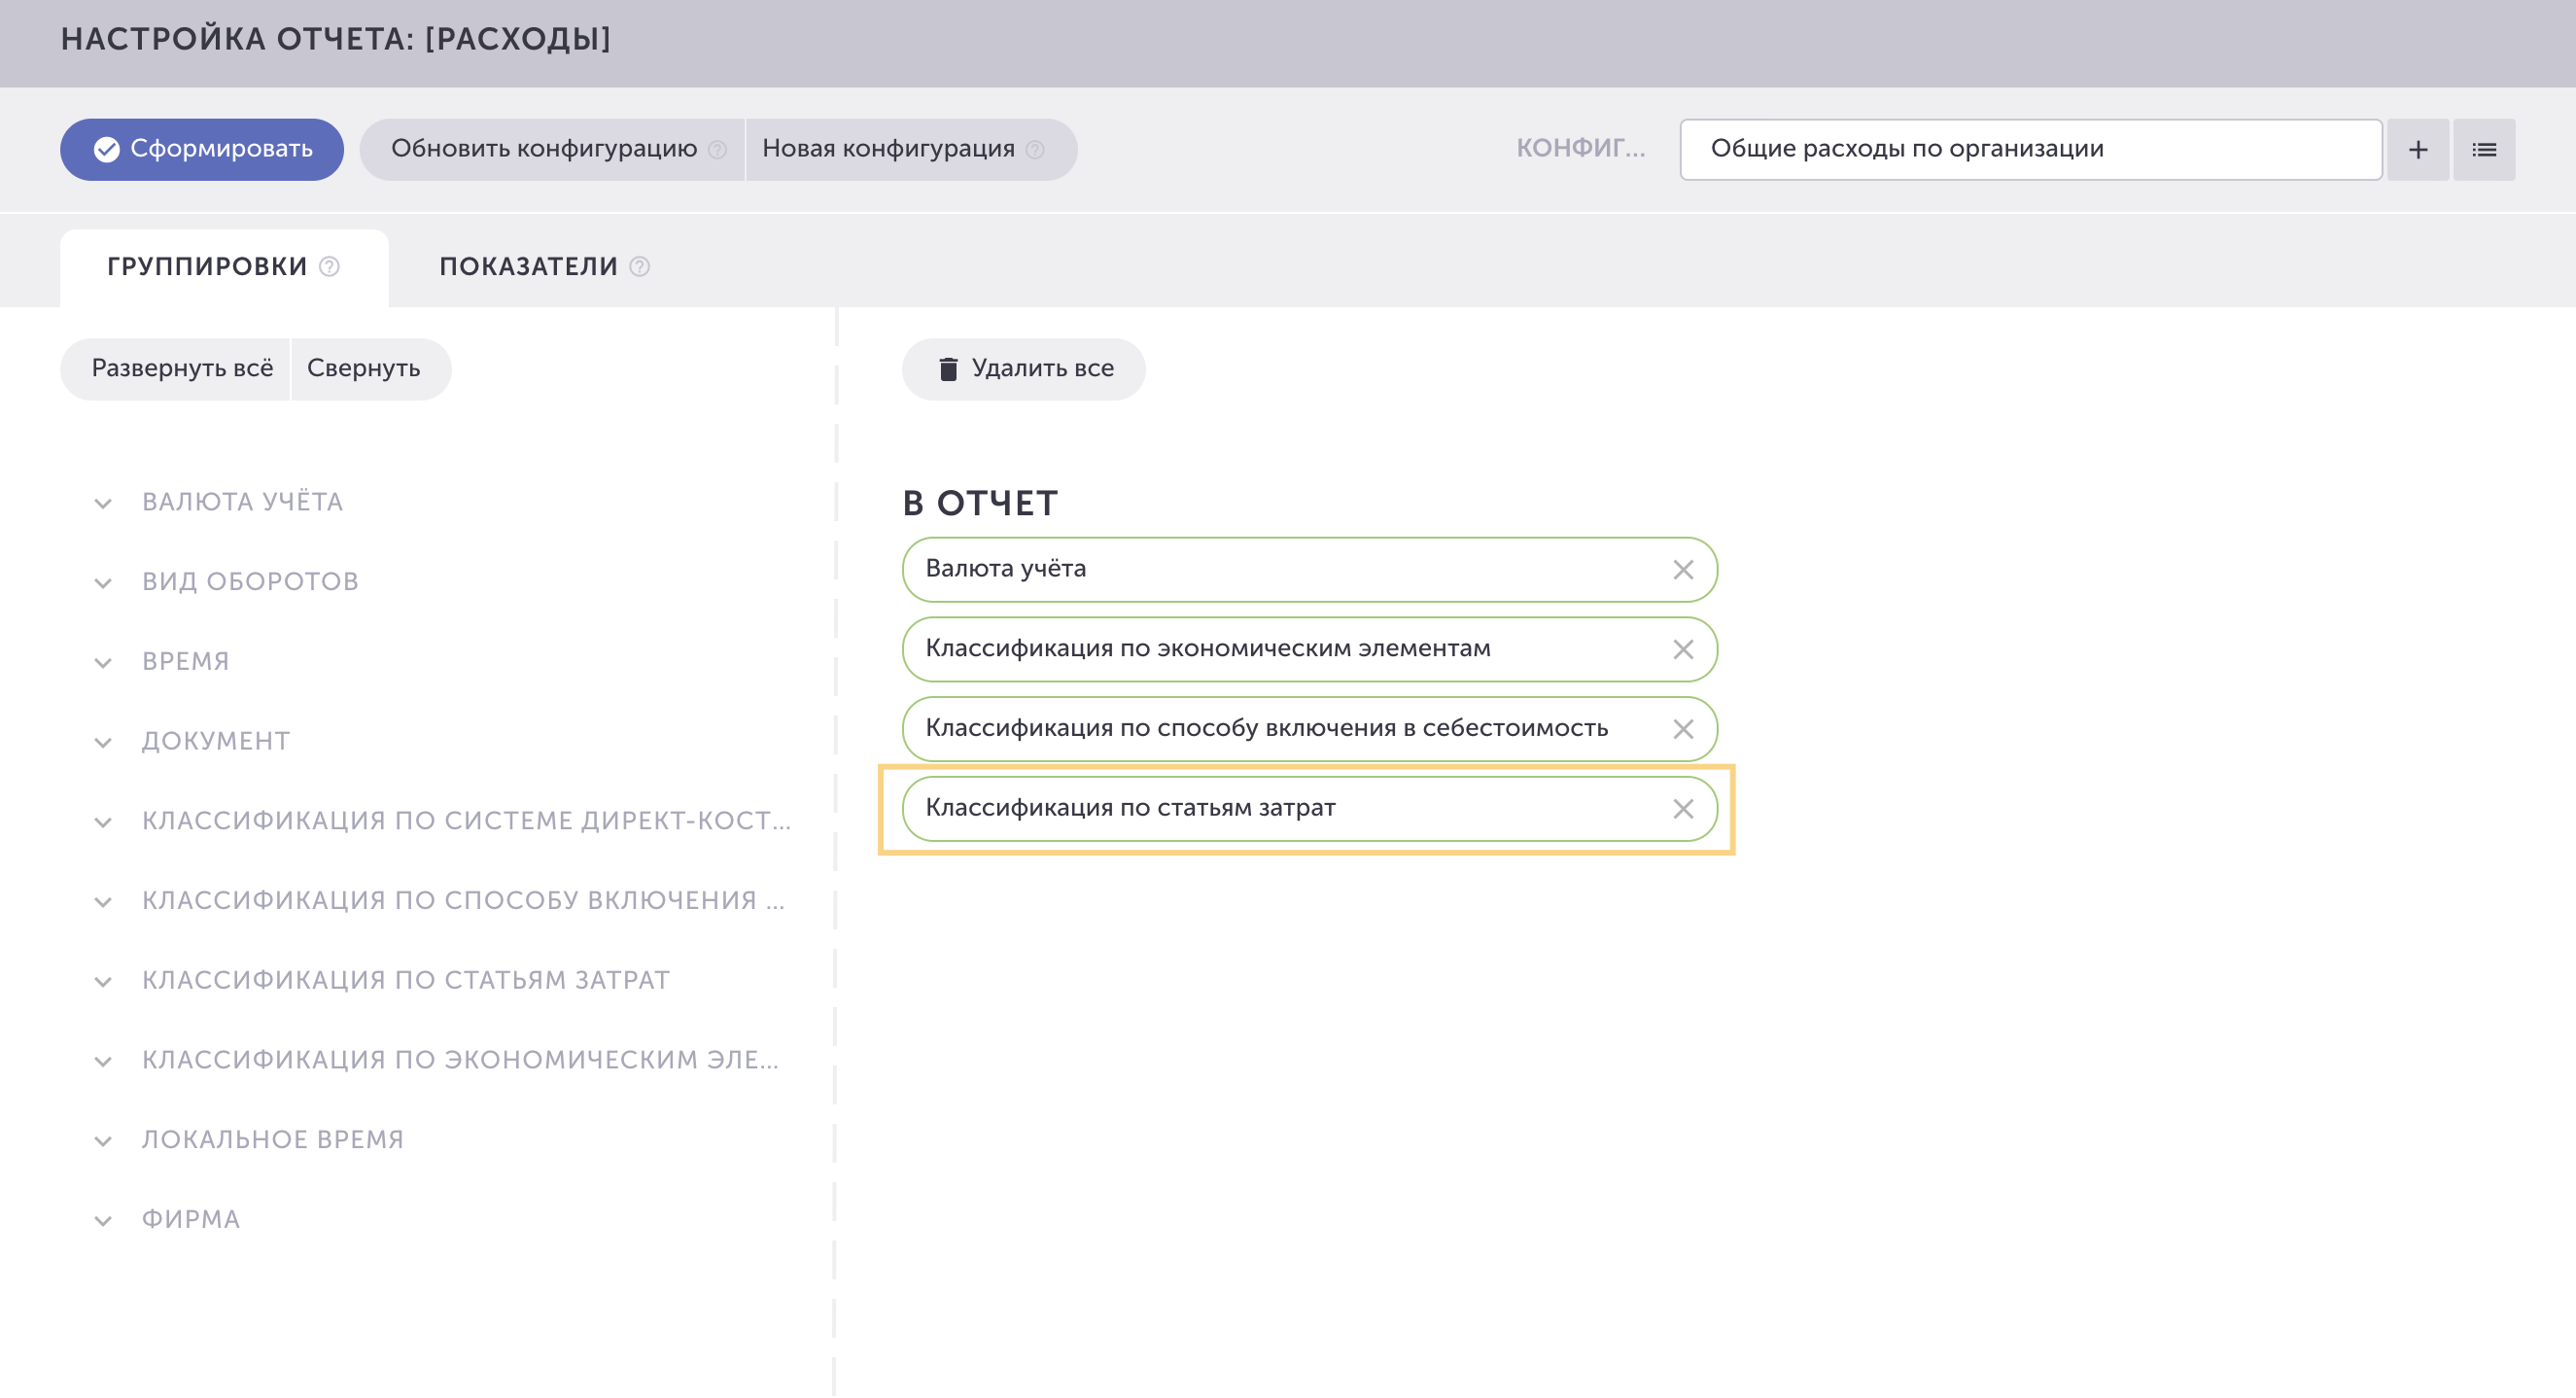The width and height of the screenshot is (2576, 1398).
Task: Click Валюта учёта report chip
Action: pyautogui.click(x=1309, y=570)
